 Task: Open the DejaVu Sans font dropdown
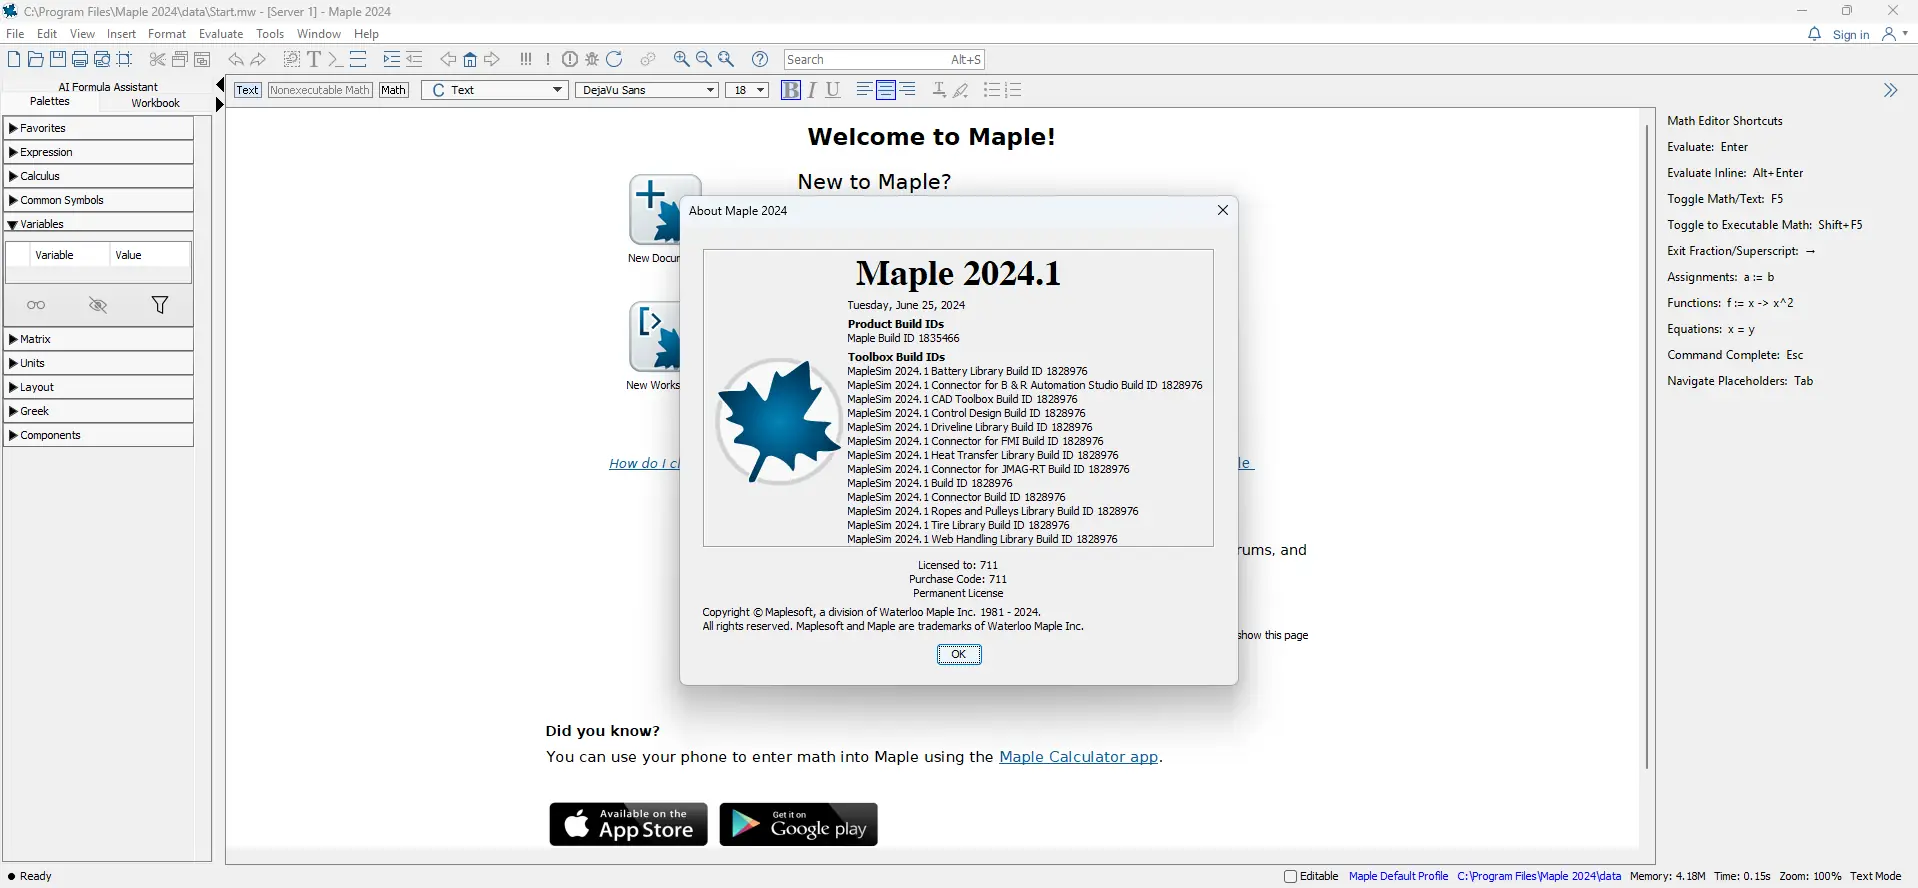[647, 90]
